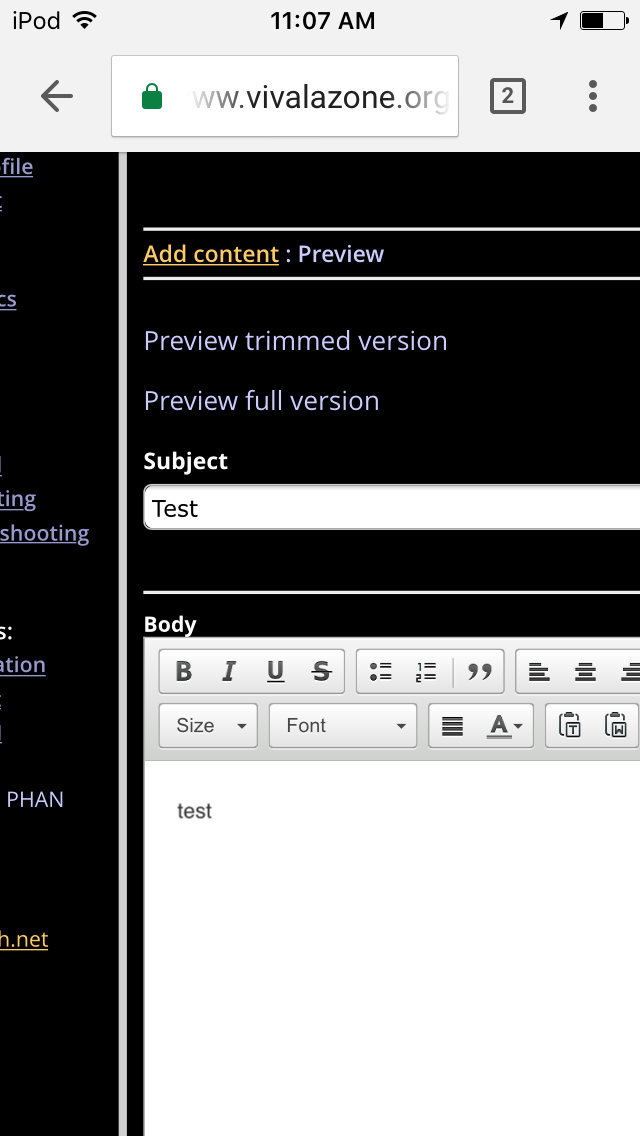Open the text color picker dropdown
The width and height of the screenshot is (640, 1136).
pos(505,726)
